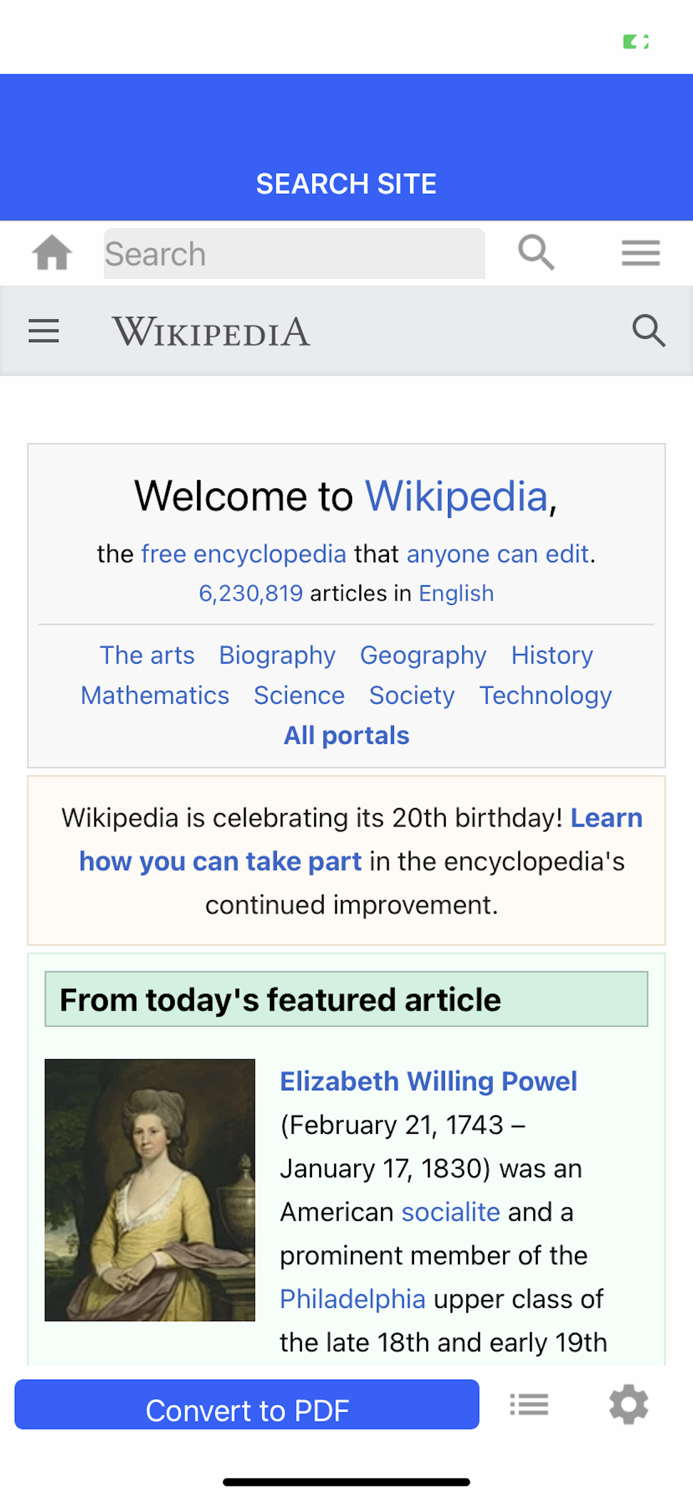Open the Biography portal link
The image size is (693, 1500).
pyautogui.click(x=277, y=655)
